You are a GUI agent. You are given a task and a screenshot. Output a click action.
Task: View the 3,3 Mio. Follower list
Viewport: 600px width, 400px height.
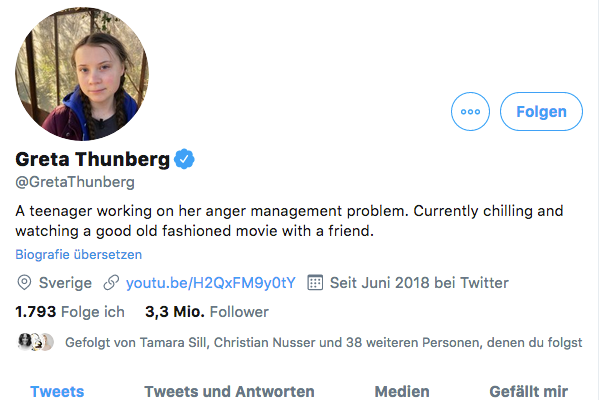coord(204,312)
